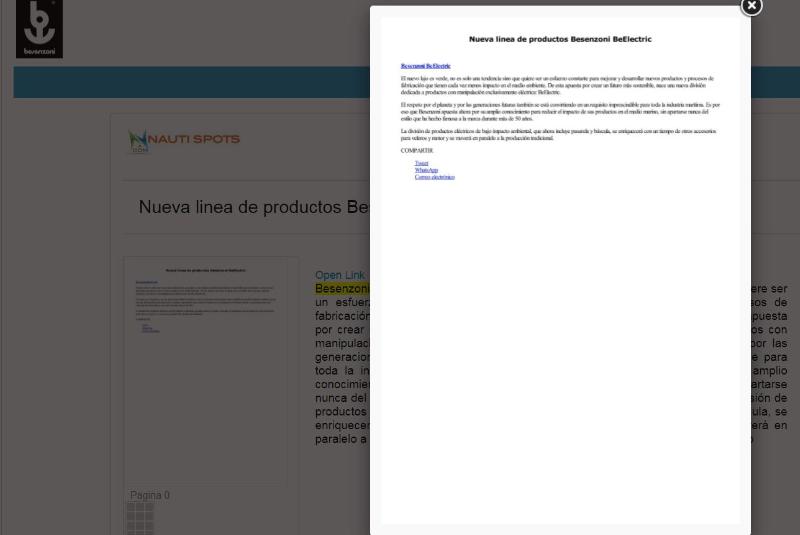
Task: Close the lightbox with the X icon
Action: click(x=751, y=7)
